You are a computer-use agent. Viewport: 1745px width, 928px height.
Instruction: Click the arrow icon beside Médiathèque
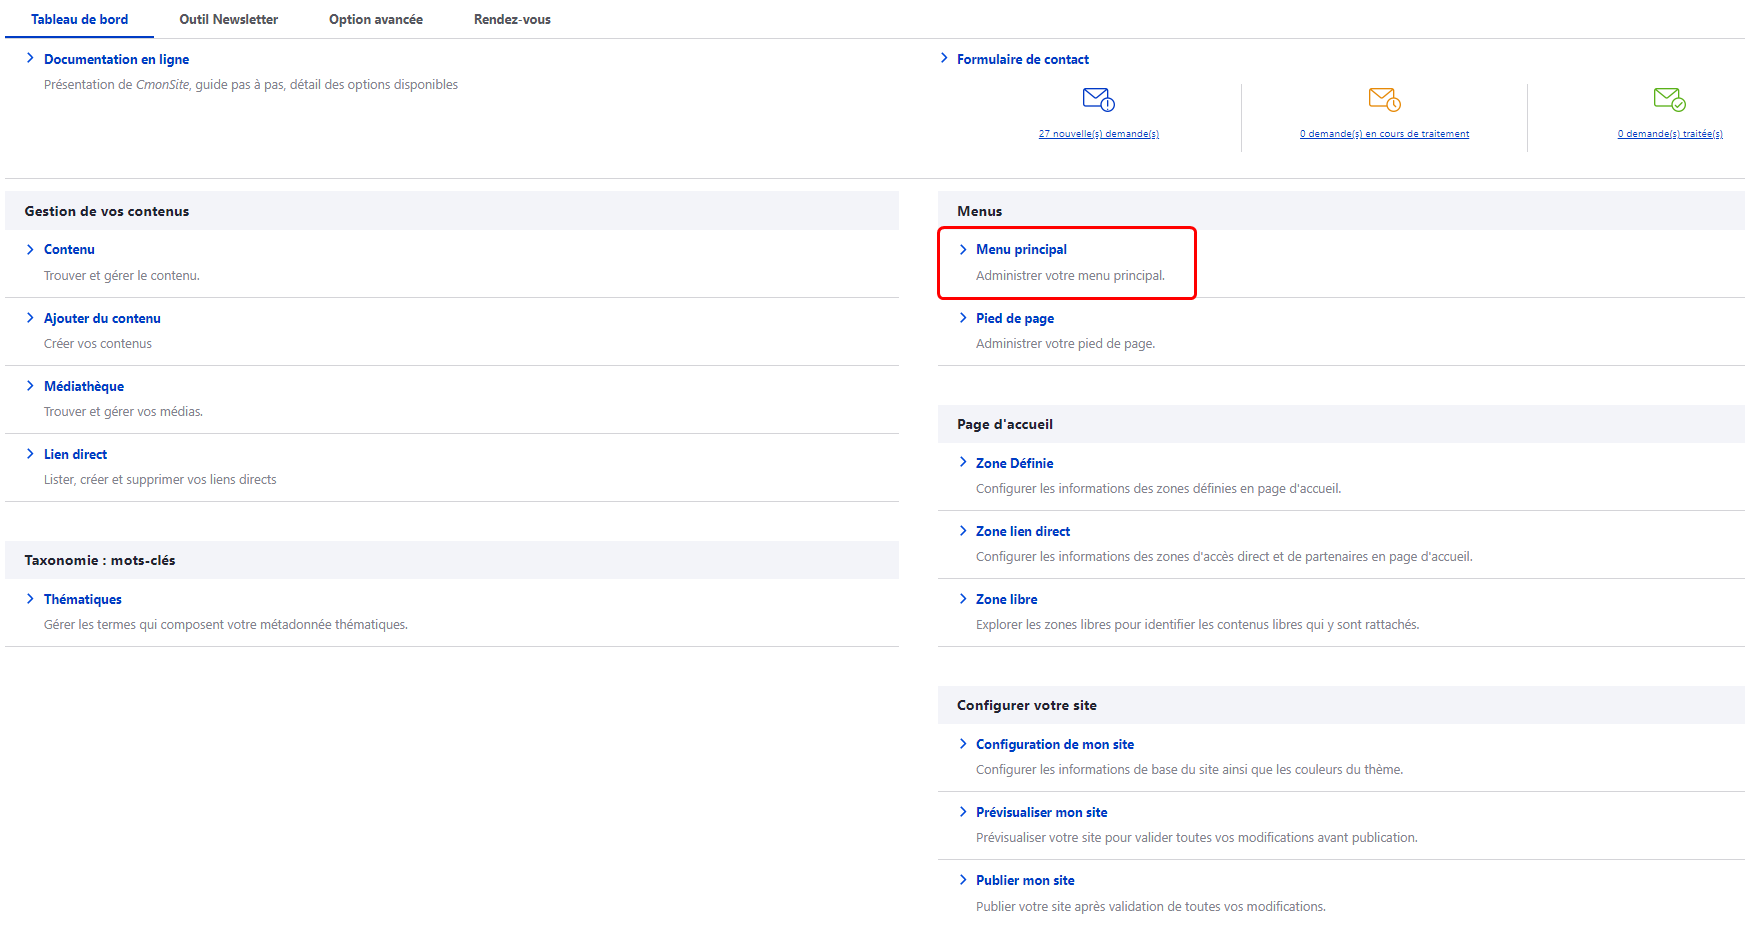[x=30, y=386]
